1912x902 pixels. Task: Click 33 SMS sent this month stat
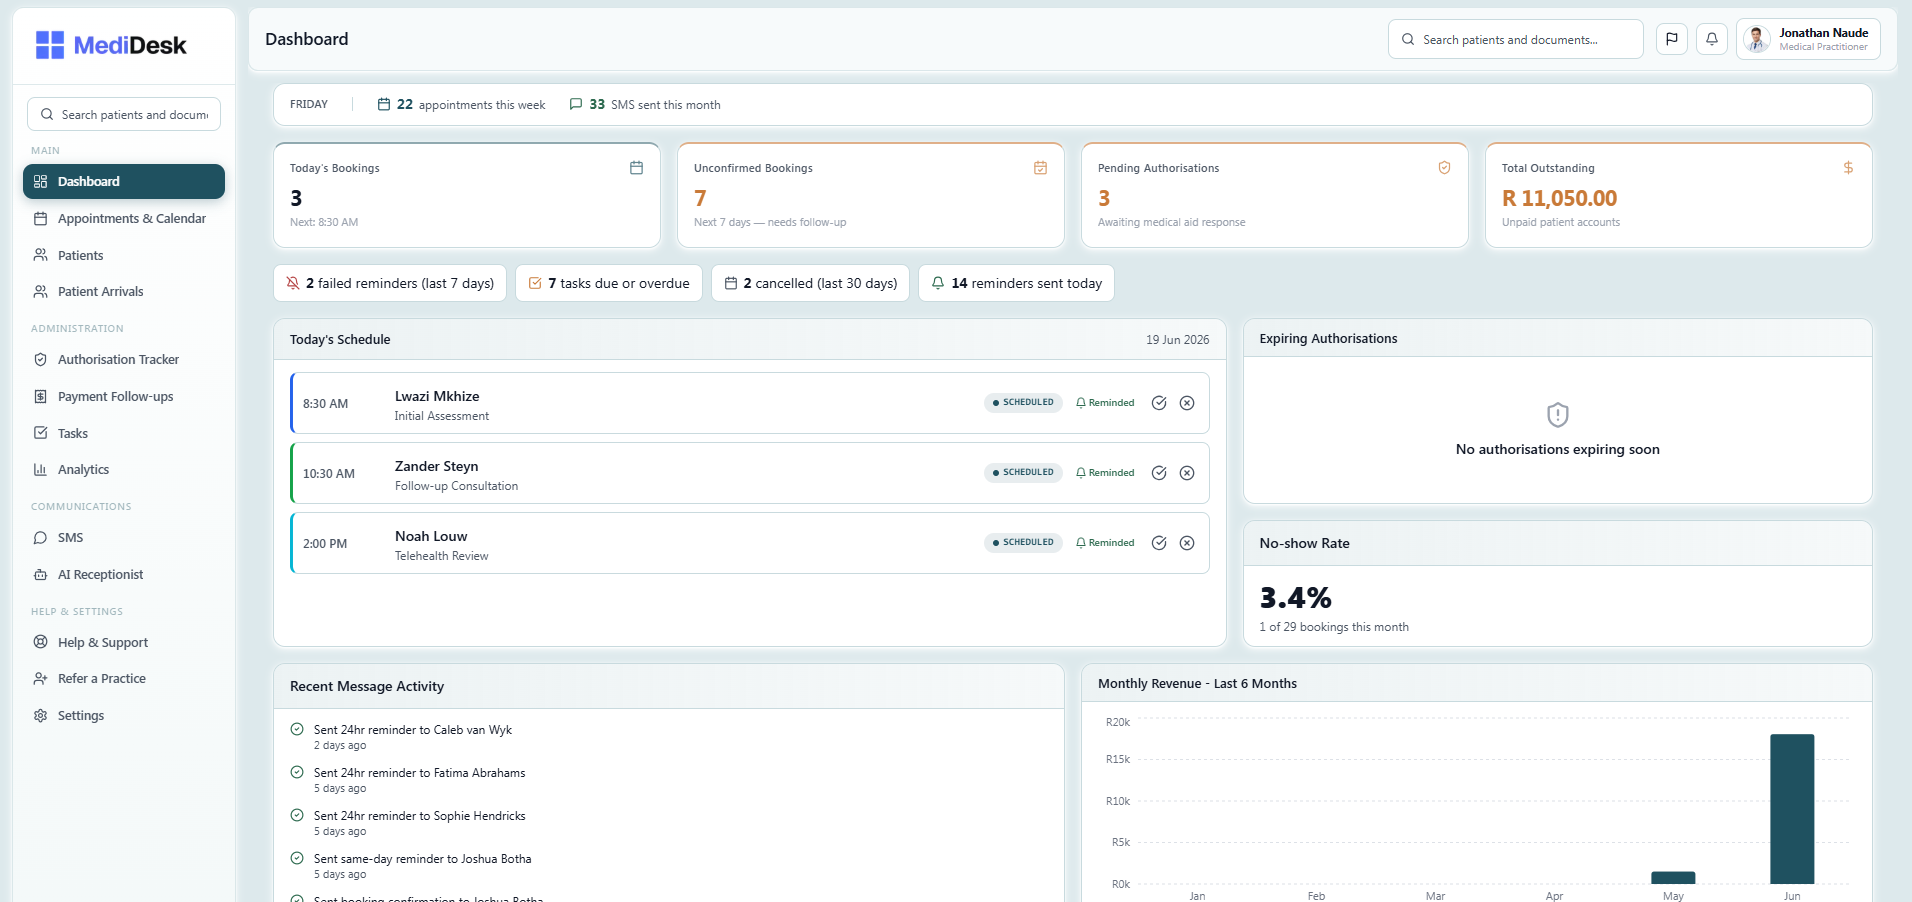click(x=645, y=104)
